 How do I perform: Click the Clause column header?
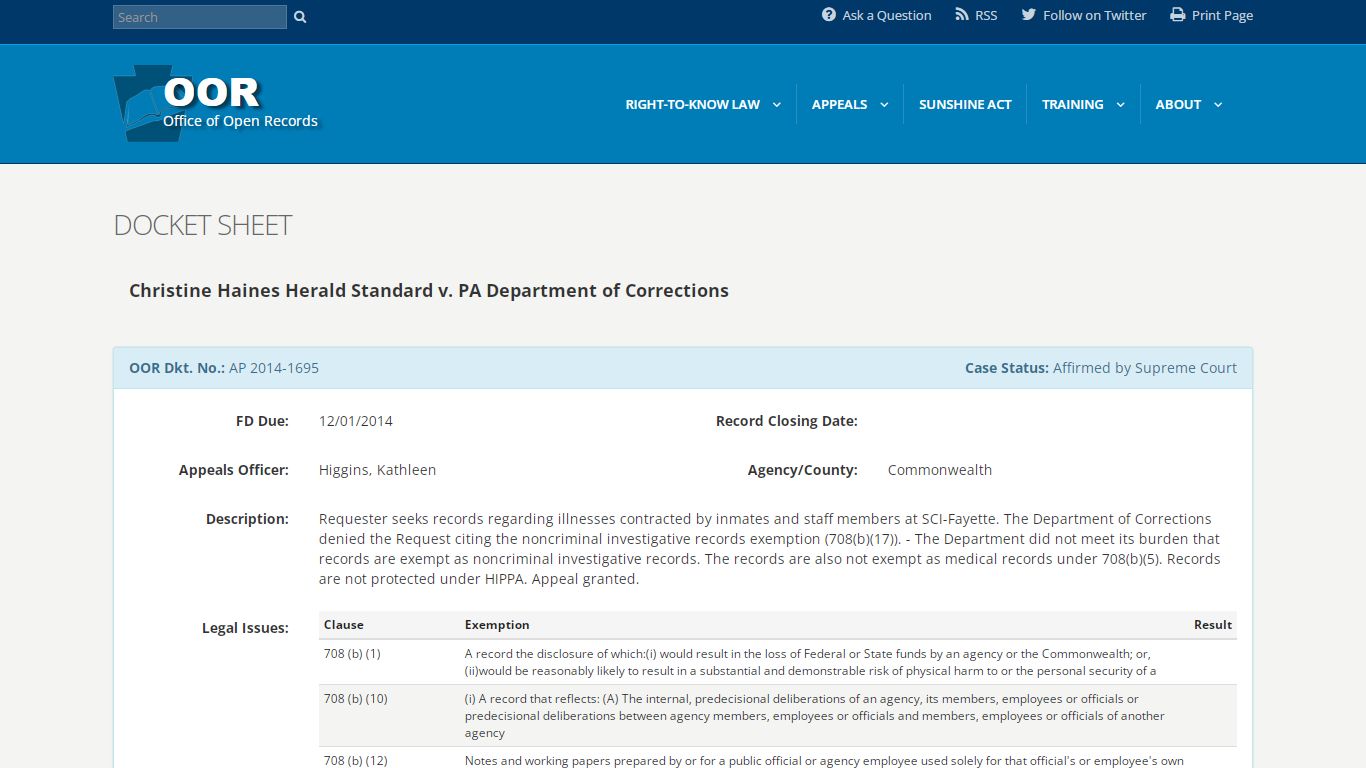tap(344, 625)
